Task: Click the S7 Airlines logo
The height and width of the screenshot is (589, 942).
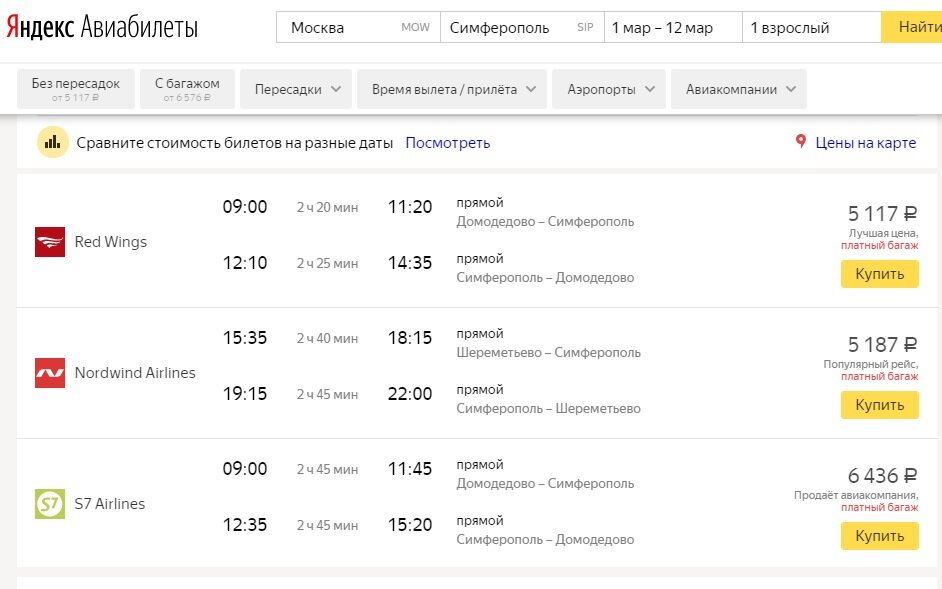Action: pyautogui.click(x=50, y=504)
